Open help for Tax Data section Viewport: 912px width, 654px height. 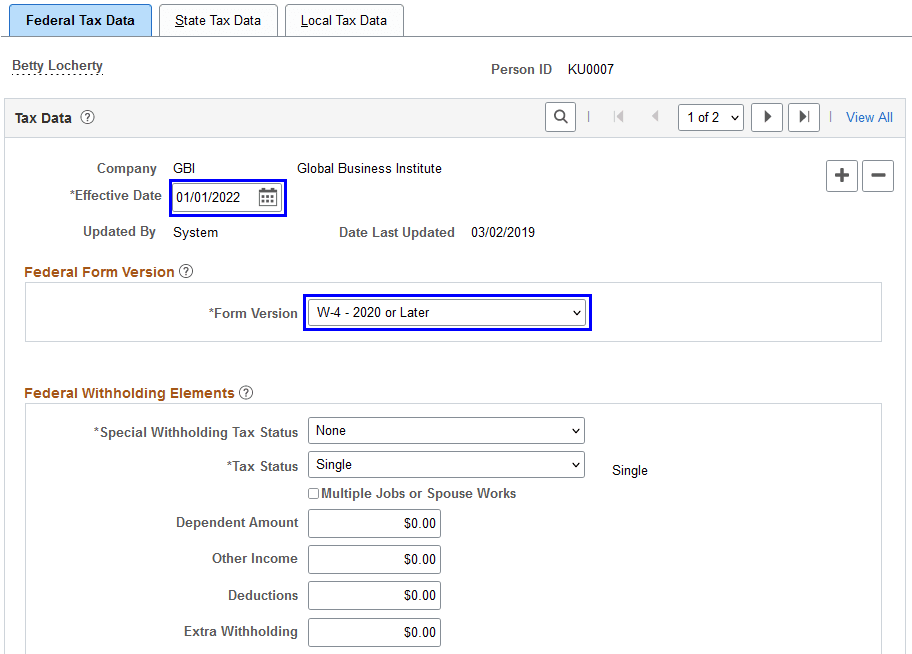coord(87,117)
